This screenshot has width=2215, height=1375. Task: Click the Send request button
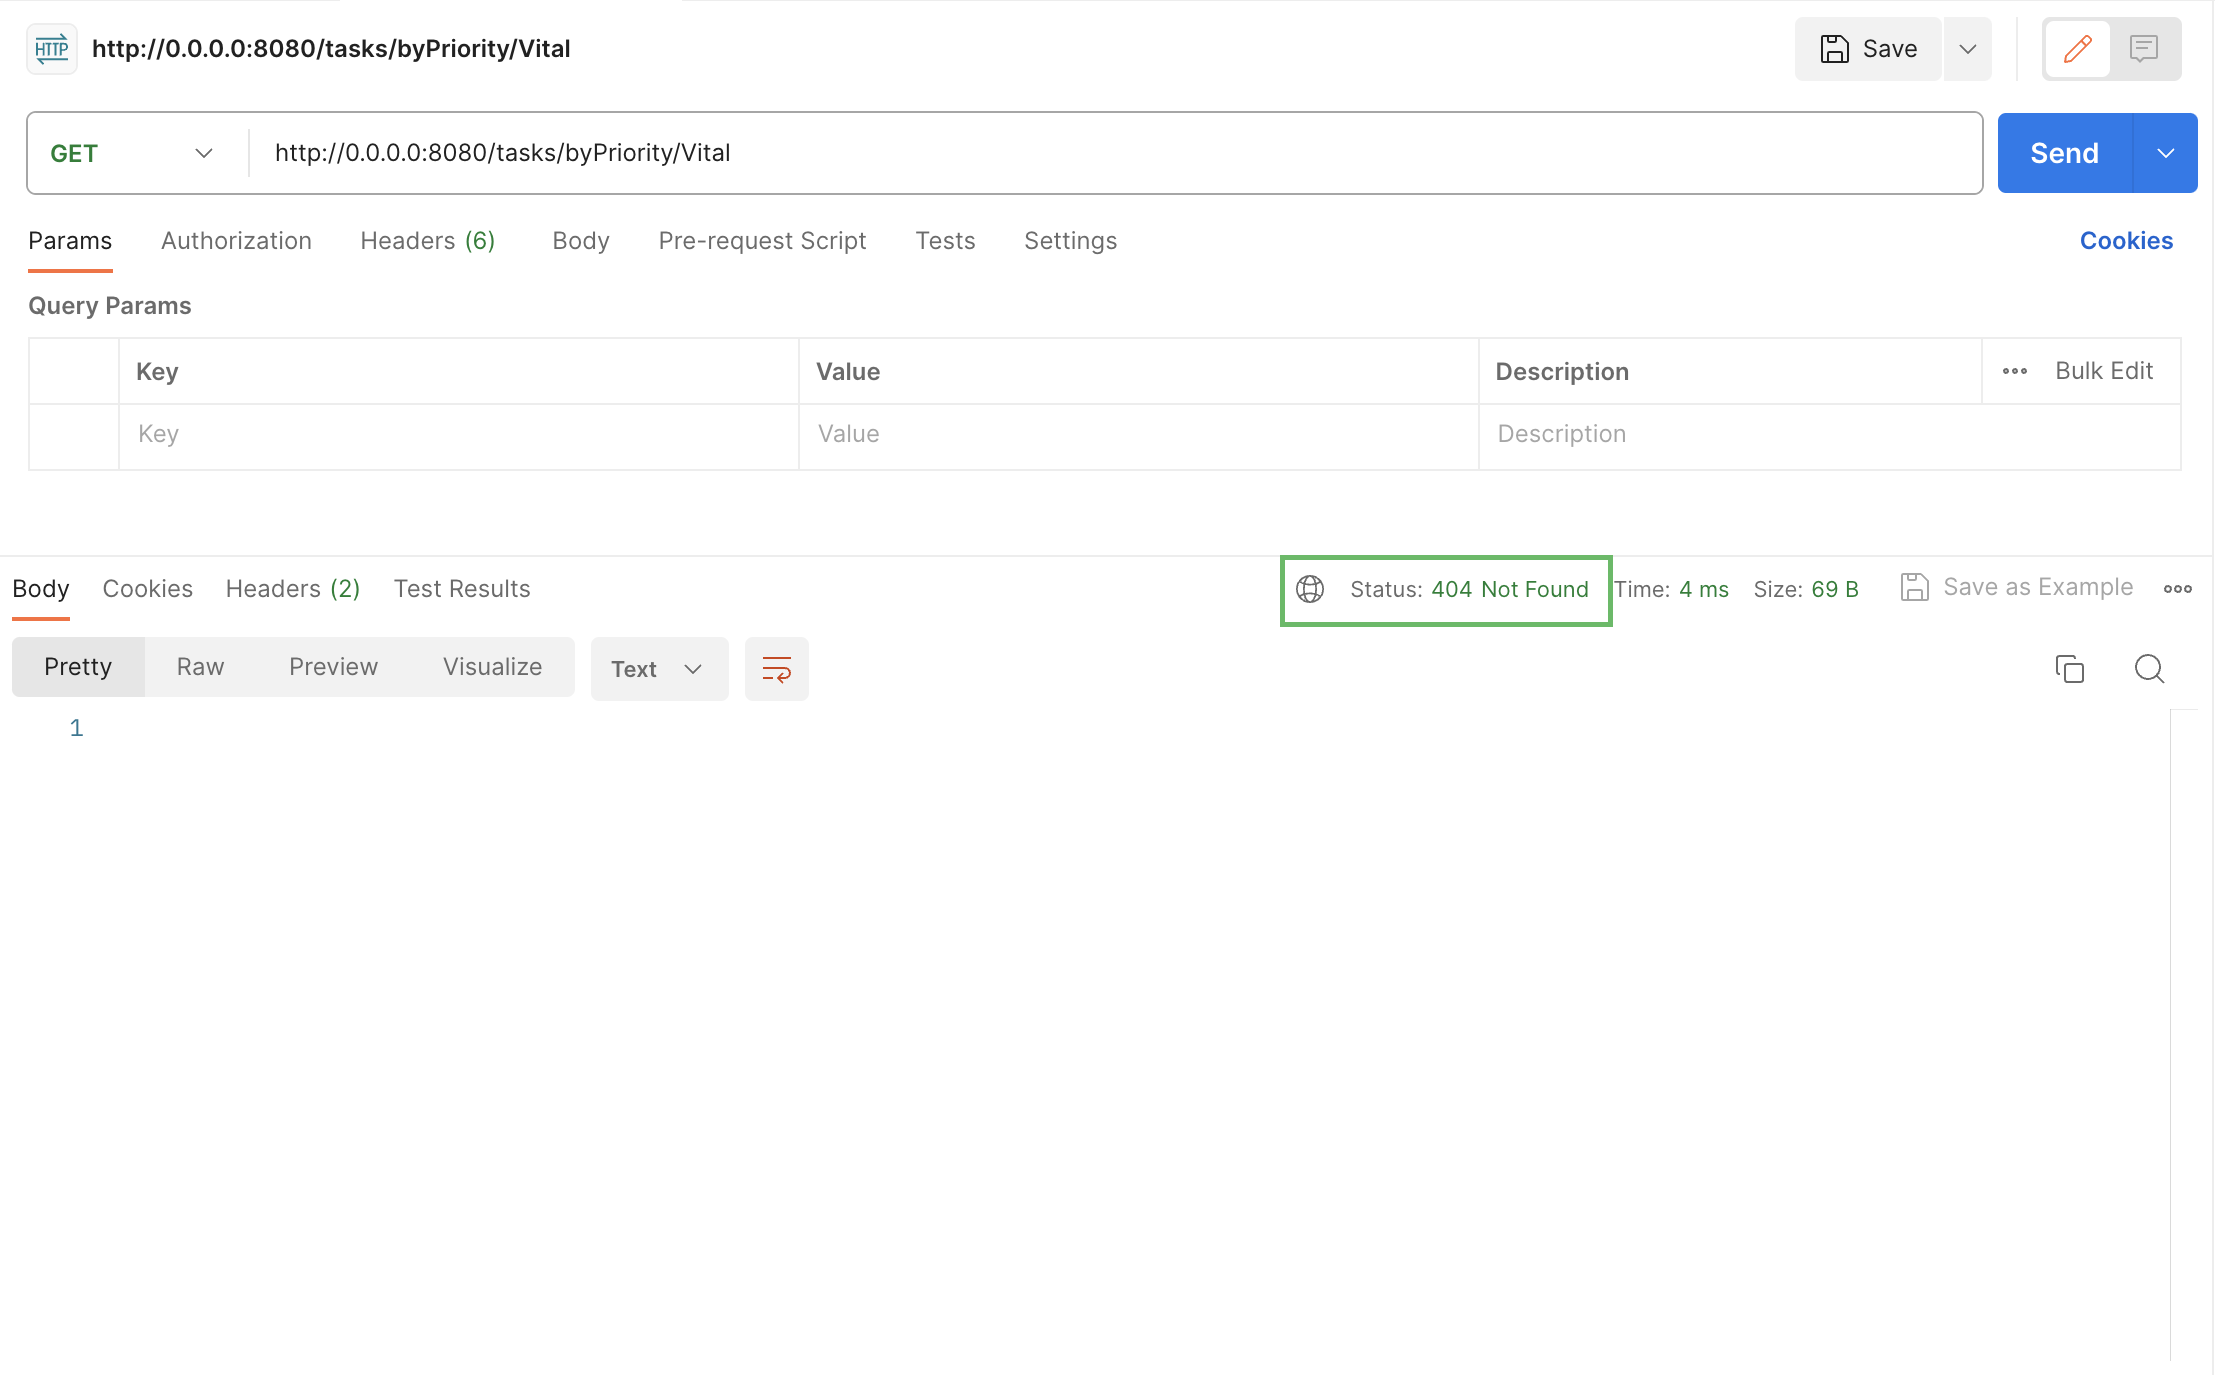coord(2065,152)
